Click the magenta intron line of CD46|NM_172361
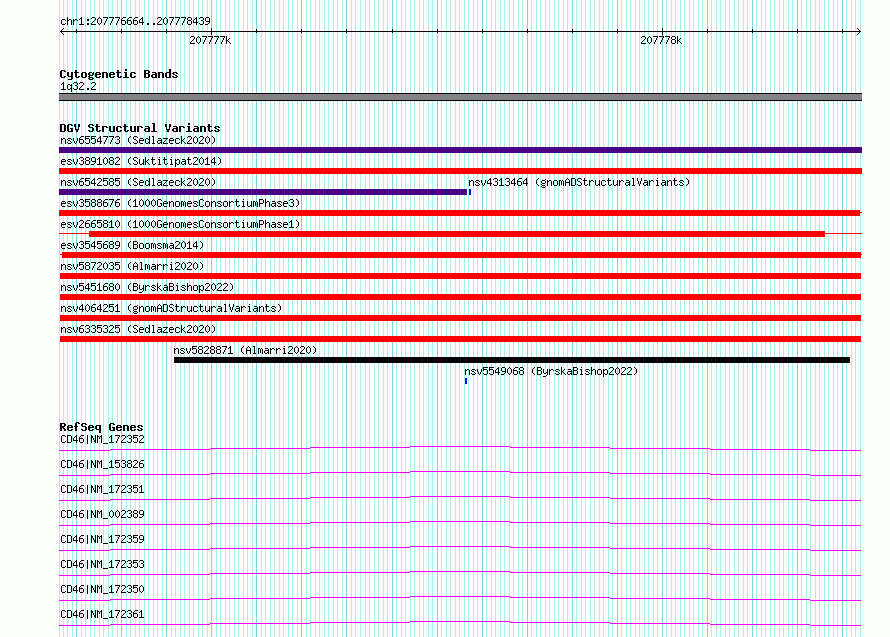The height and width of the screenshot is (637, 890). coord(460,623)
